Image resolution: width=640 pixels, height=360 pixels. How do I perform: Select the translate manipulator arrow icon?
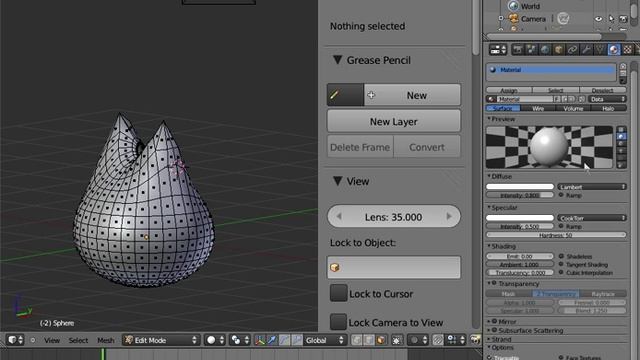point(272,340)
